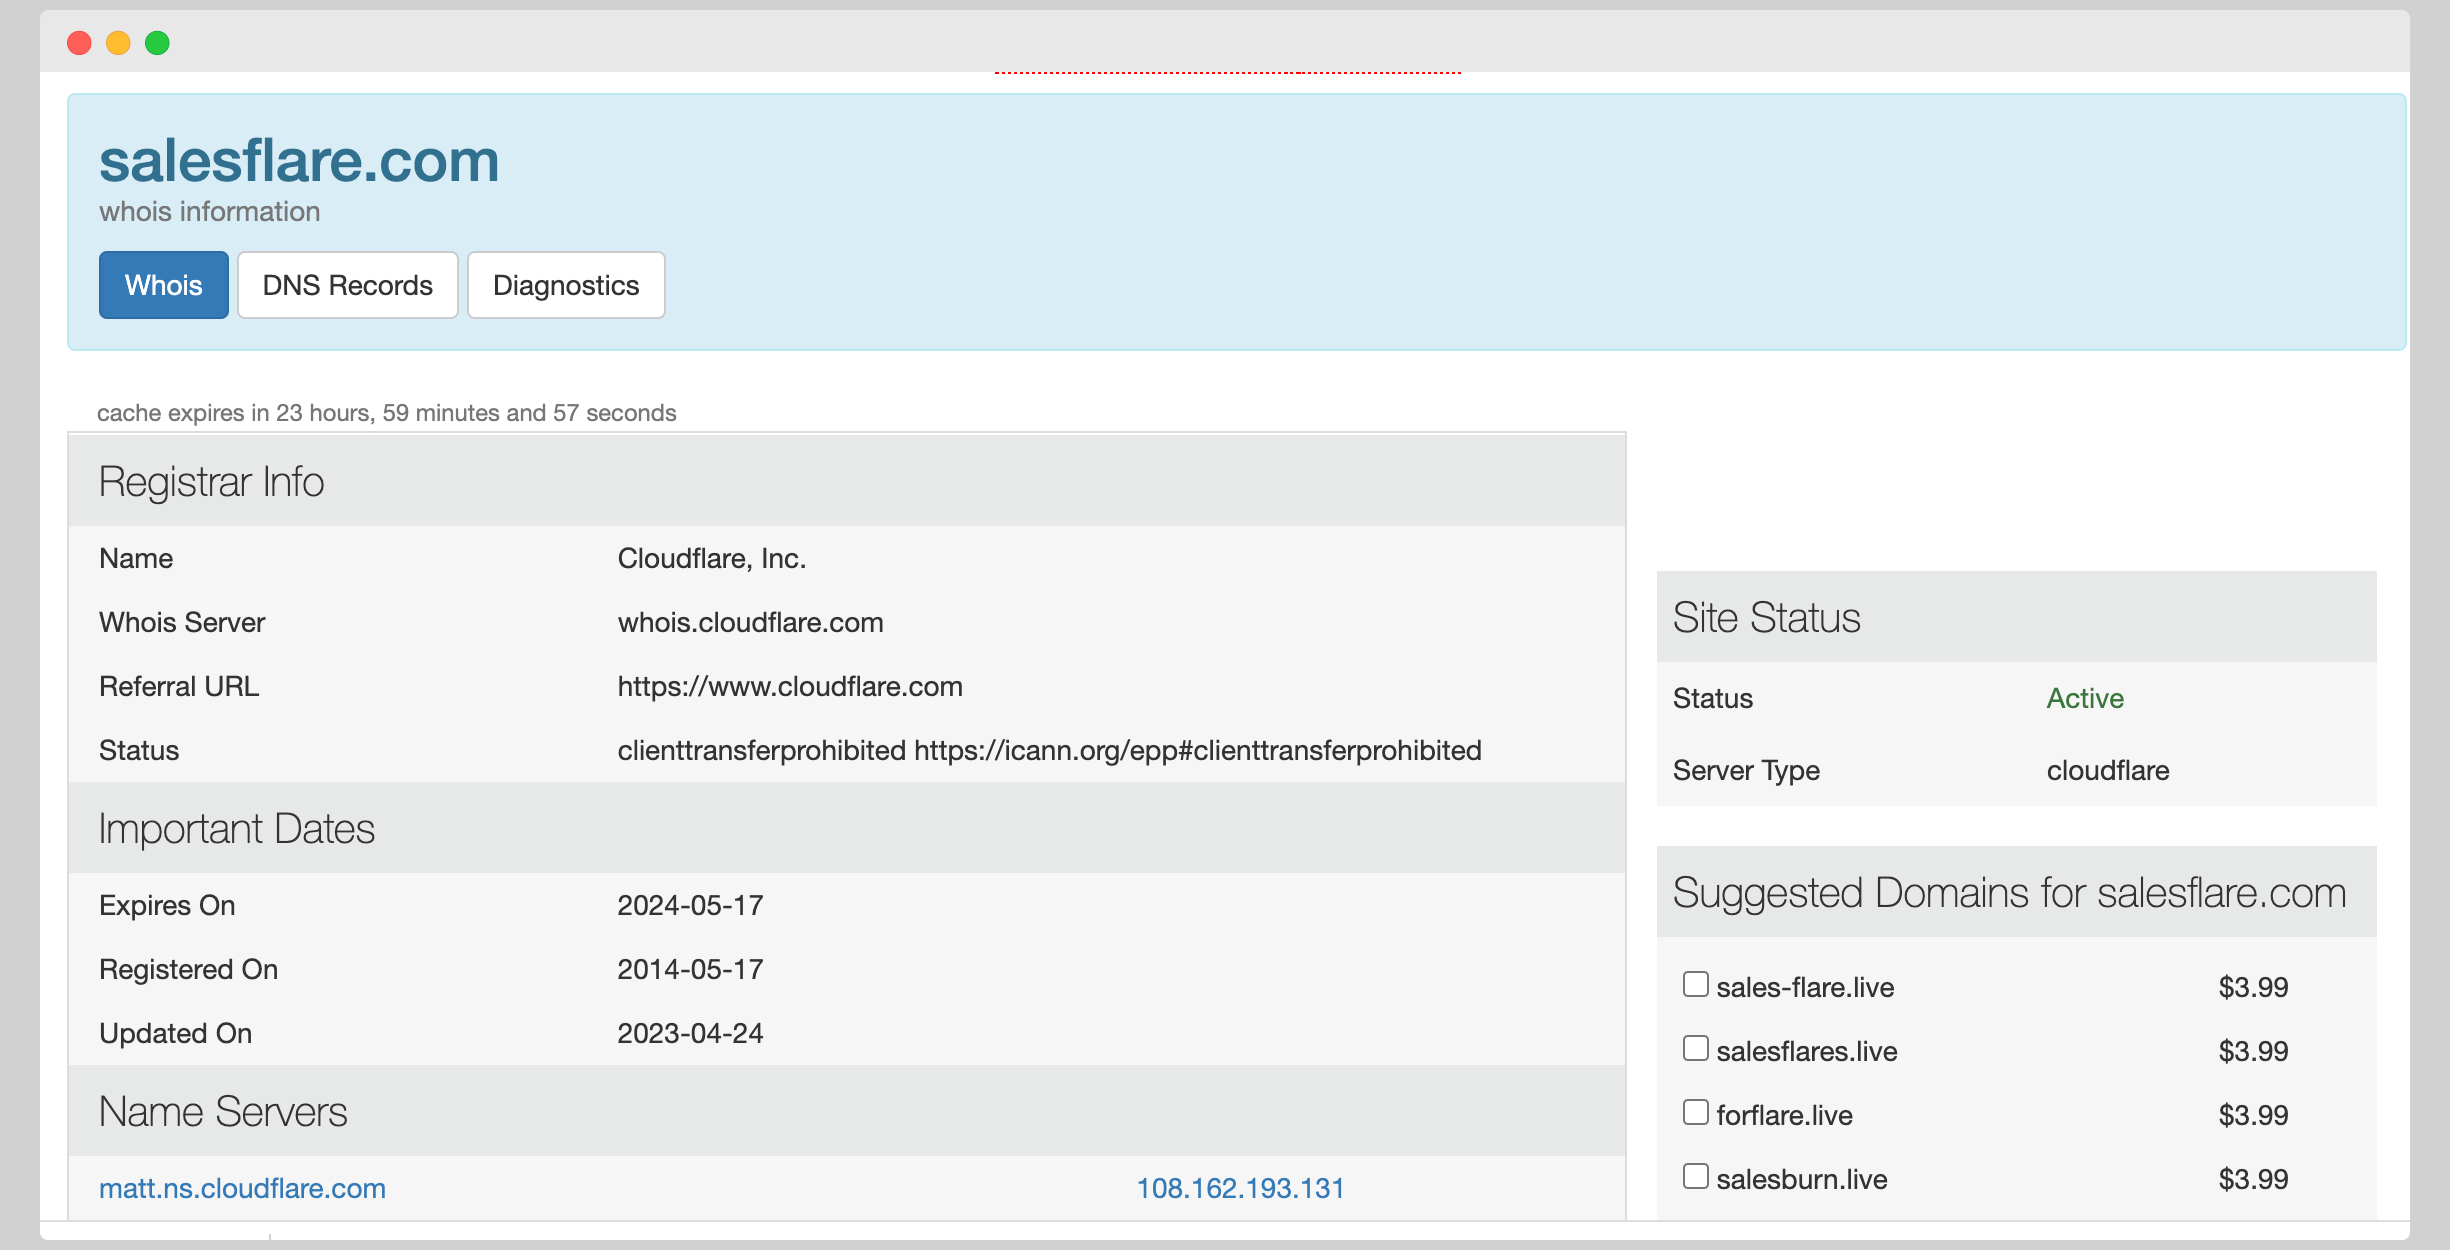Viewport: 2450px width, 1250px height.
Task: Switch to the DNS Records tab
Action: tap(347, 285)
